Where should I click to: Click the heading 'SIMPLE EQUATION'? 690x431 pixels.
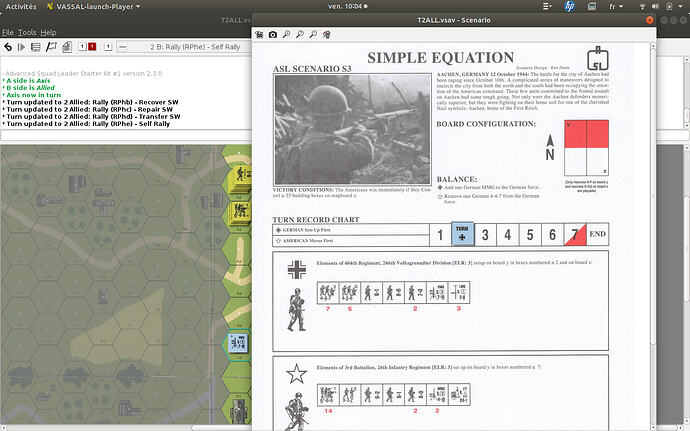(x=440, y=58)
